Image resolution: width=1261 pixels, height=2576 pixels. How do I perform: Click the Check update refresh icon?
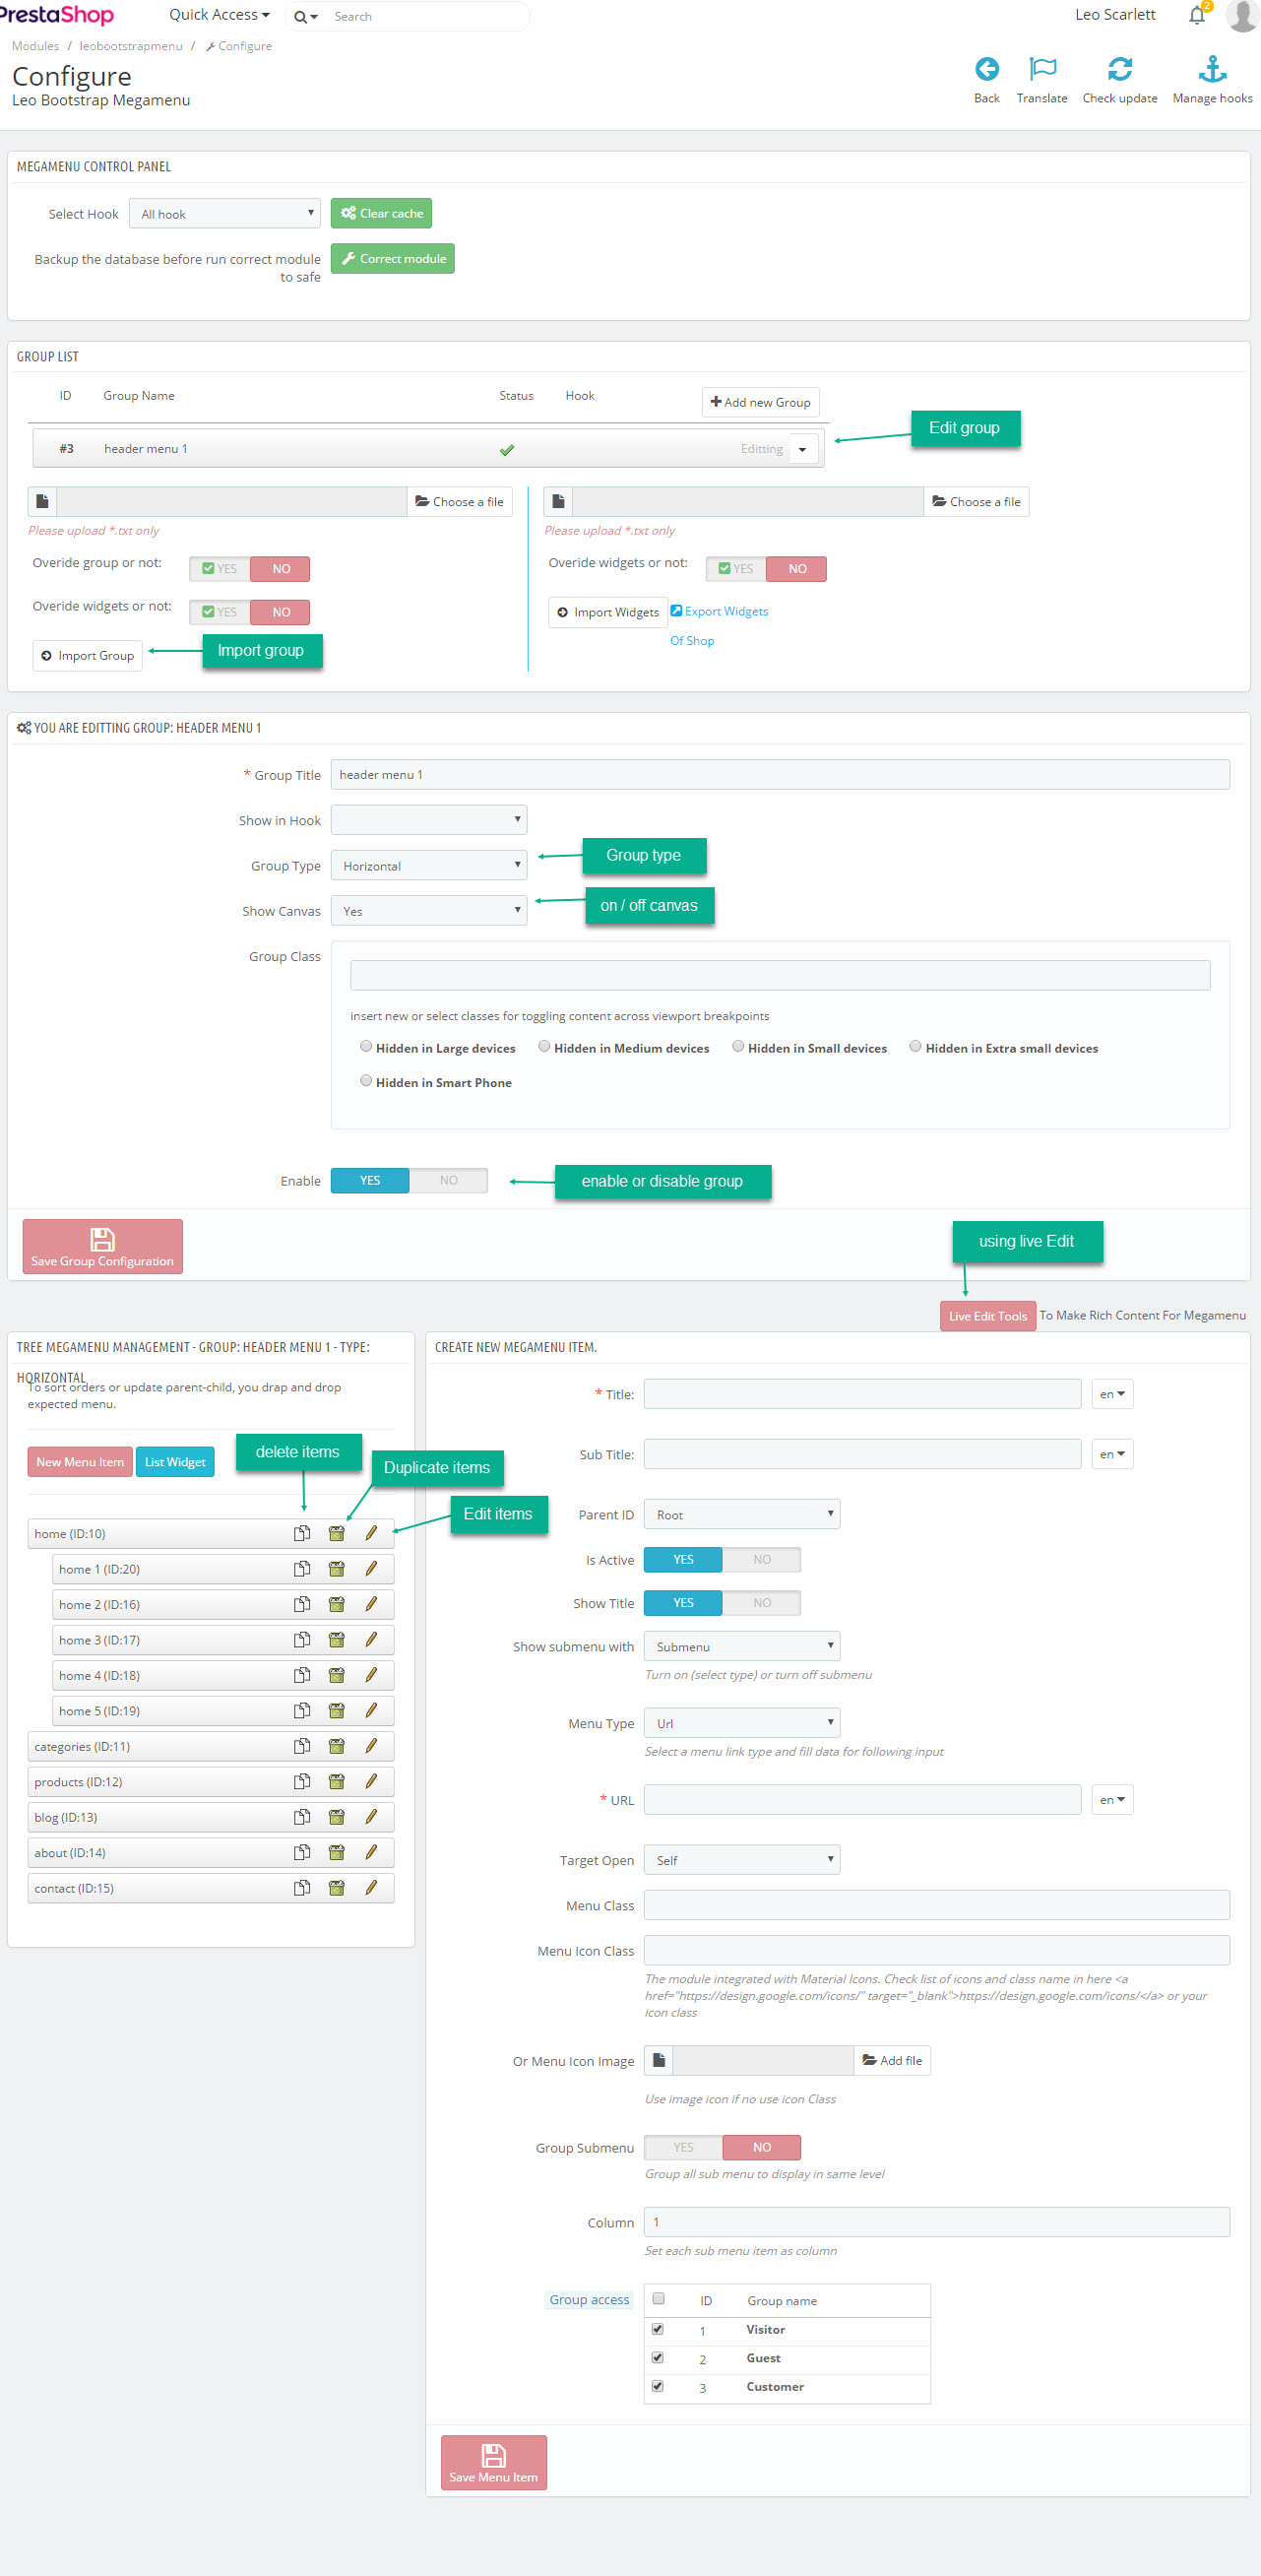click(1119, 69)
